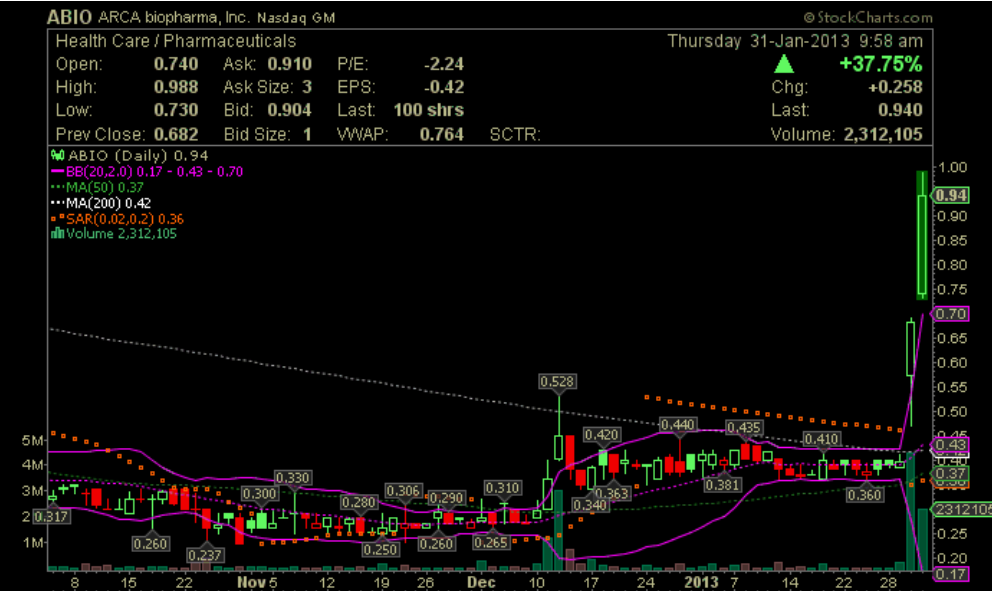This screenshot has height=591, width=992.
Task: Click the Nov month label on date axis
Action: 251,582
